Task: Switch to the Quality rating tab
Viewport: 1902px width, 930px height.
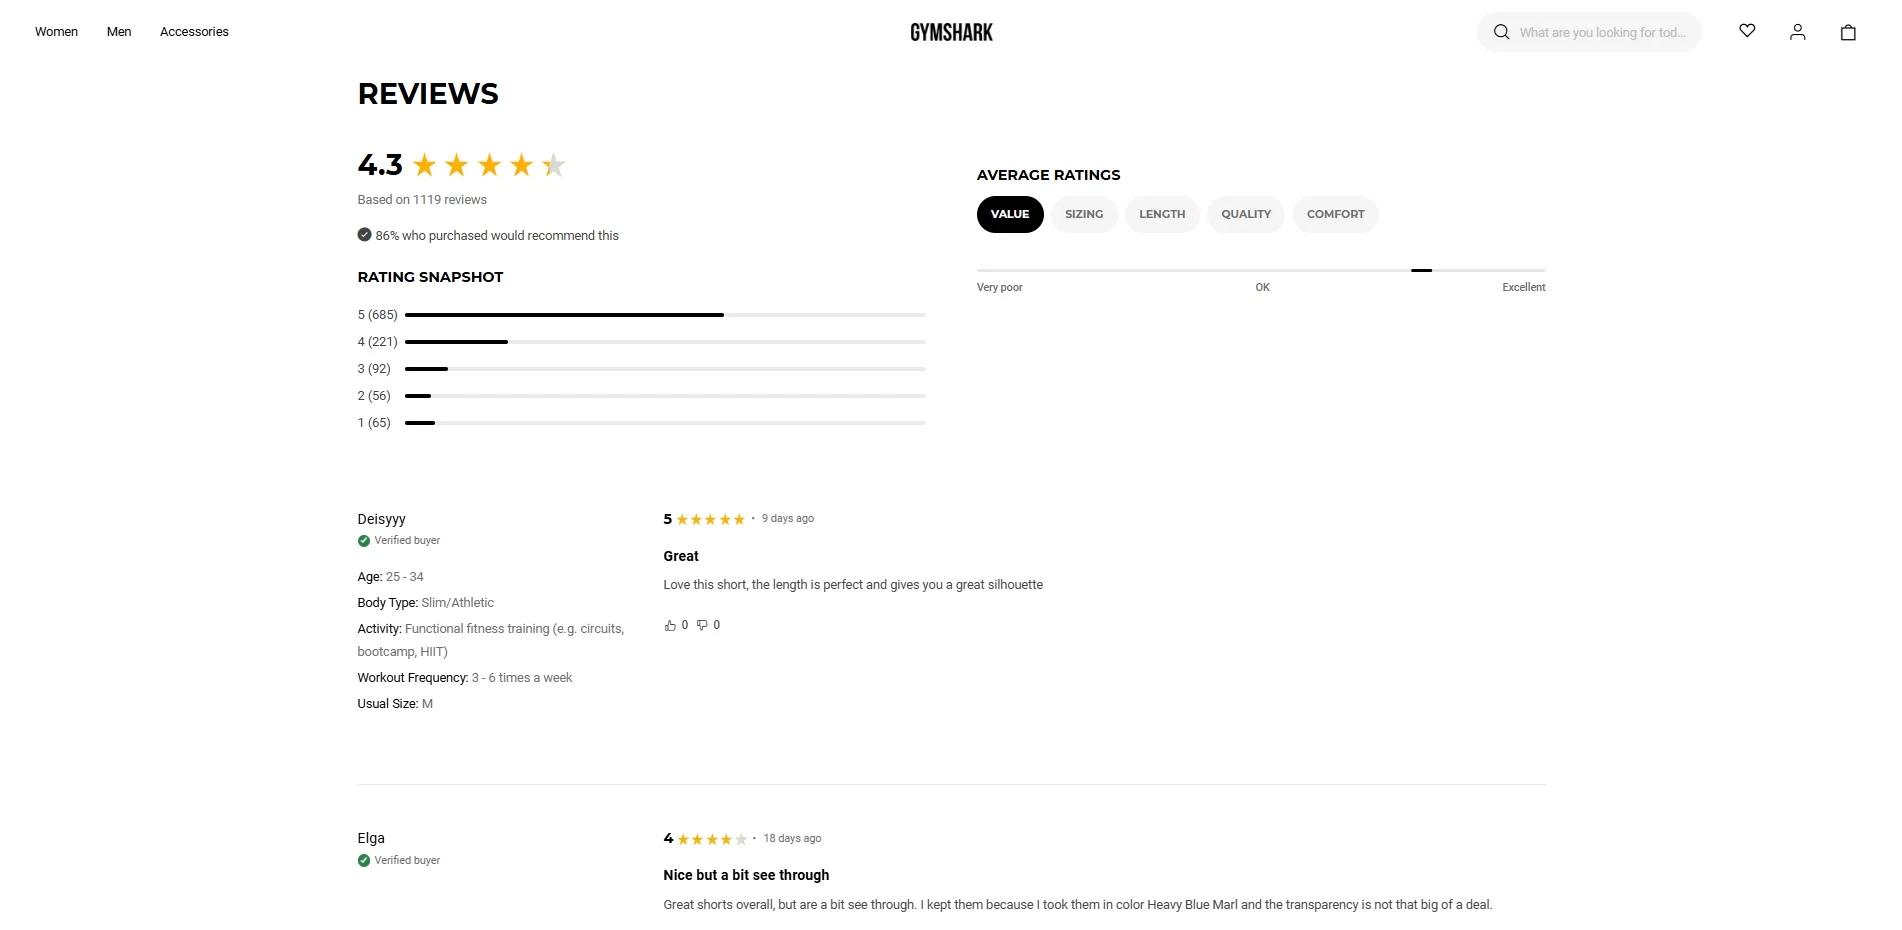Action: (x=1245, y=214)
